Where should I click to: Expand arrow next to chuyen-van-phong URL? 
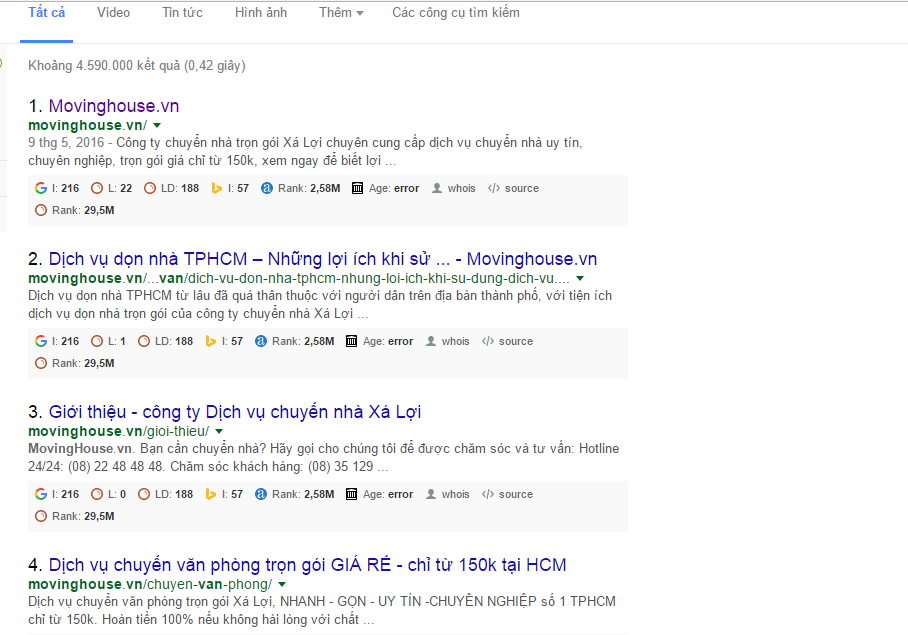point(282,584)
